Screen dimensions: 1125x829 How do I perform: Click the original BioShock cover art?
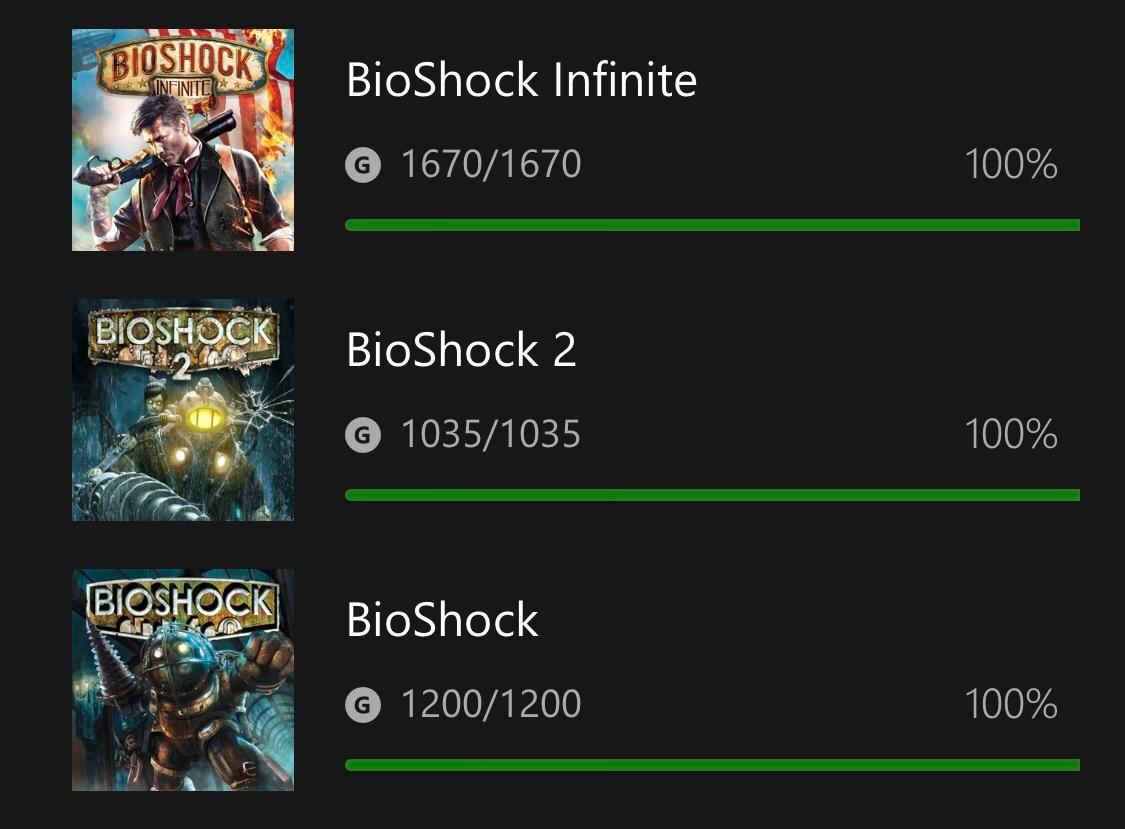click(x=182, y=679)
